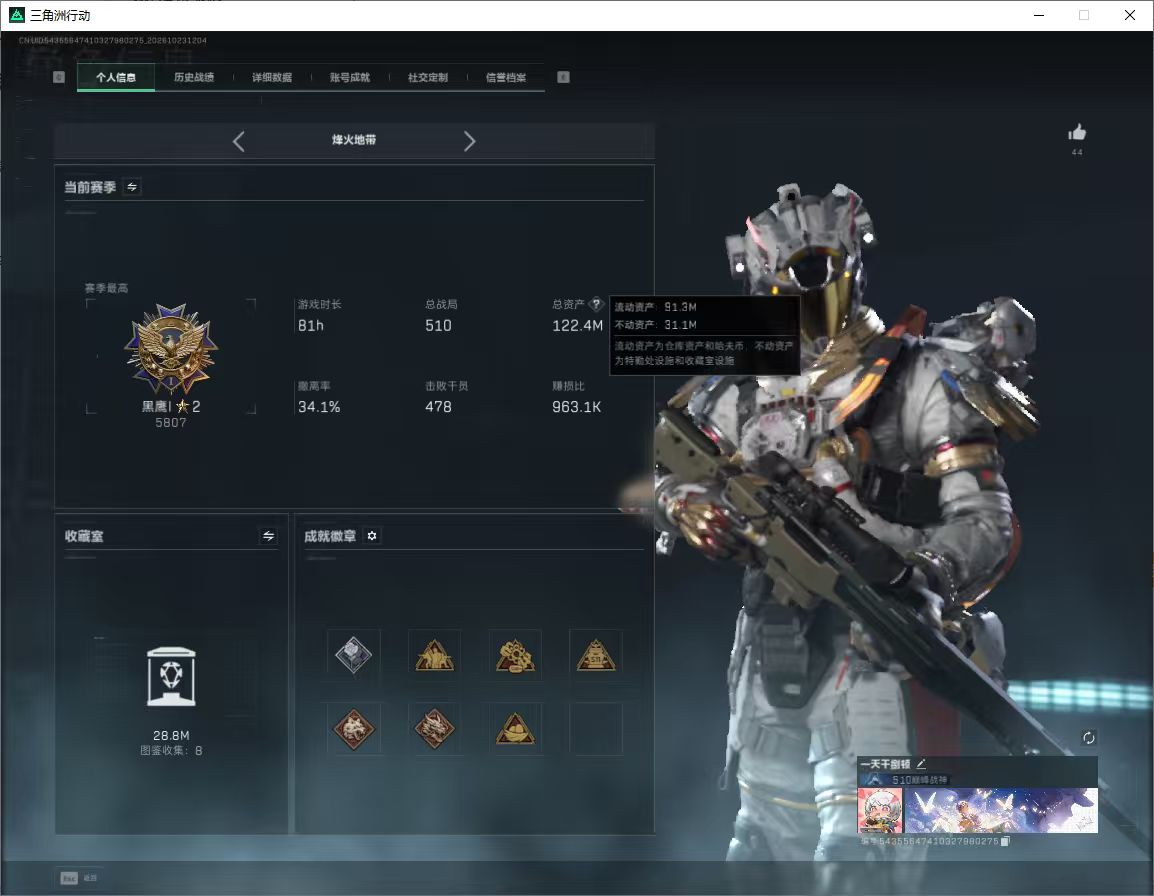Copy the player ID number

point(1005,841)
